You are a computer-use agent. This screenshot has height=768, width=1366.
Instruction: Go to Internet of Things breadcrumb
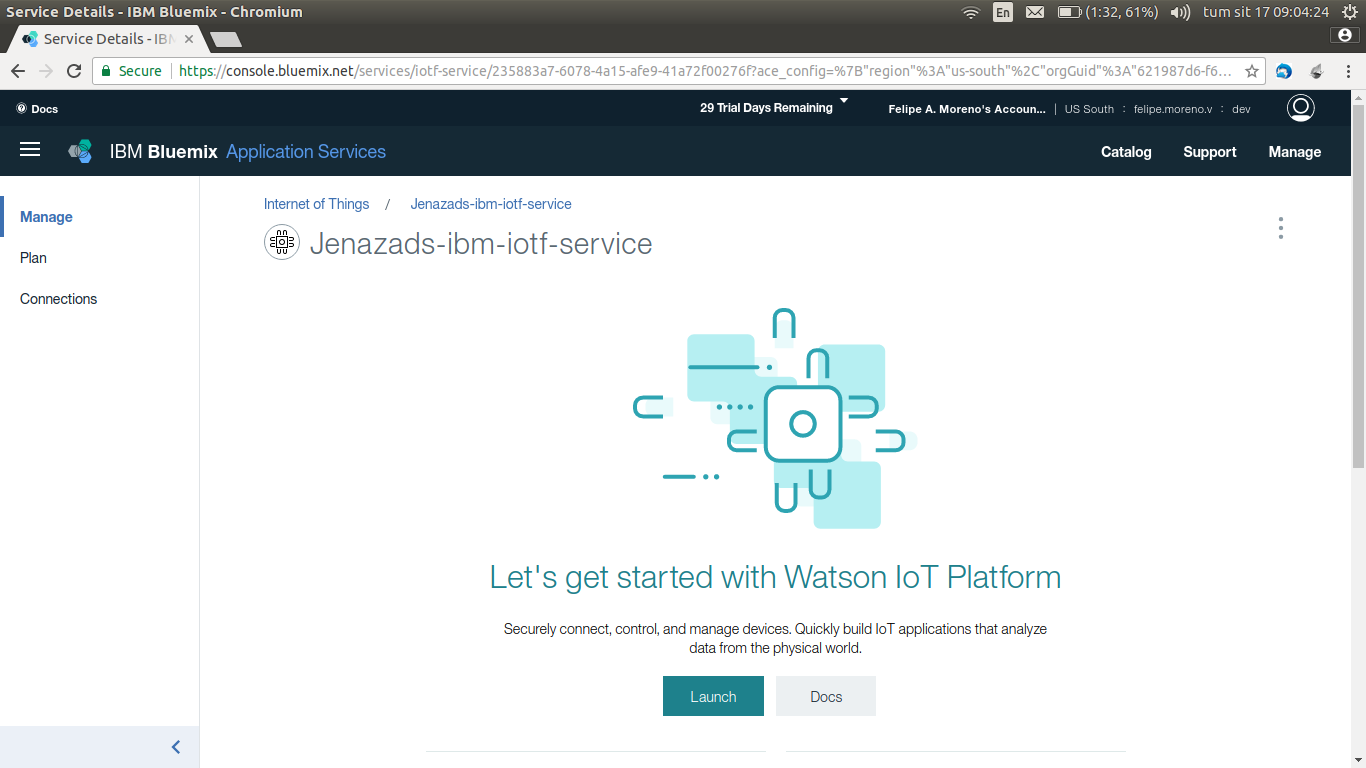pyautogui.click(x=316, y=204)
